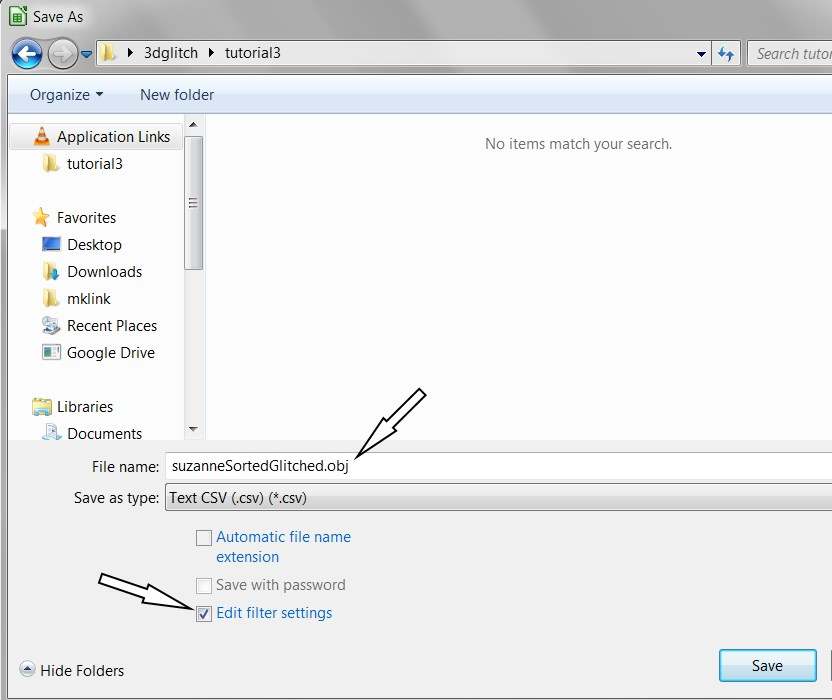Screen dimensions: 832x700
Task: Focus the Search tutorial3 field
Action: (790, 54)
